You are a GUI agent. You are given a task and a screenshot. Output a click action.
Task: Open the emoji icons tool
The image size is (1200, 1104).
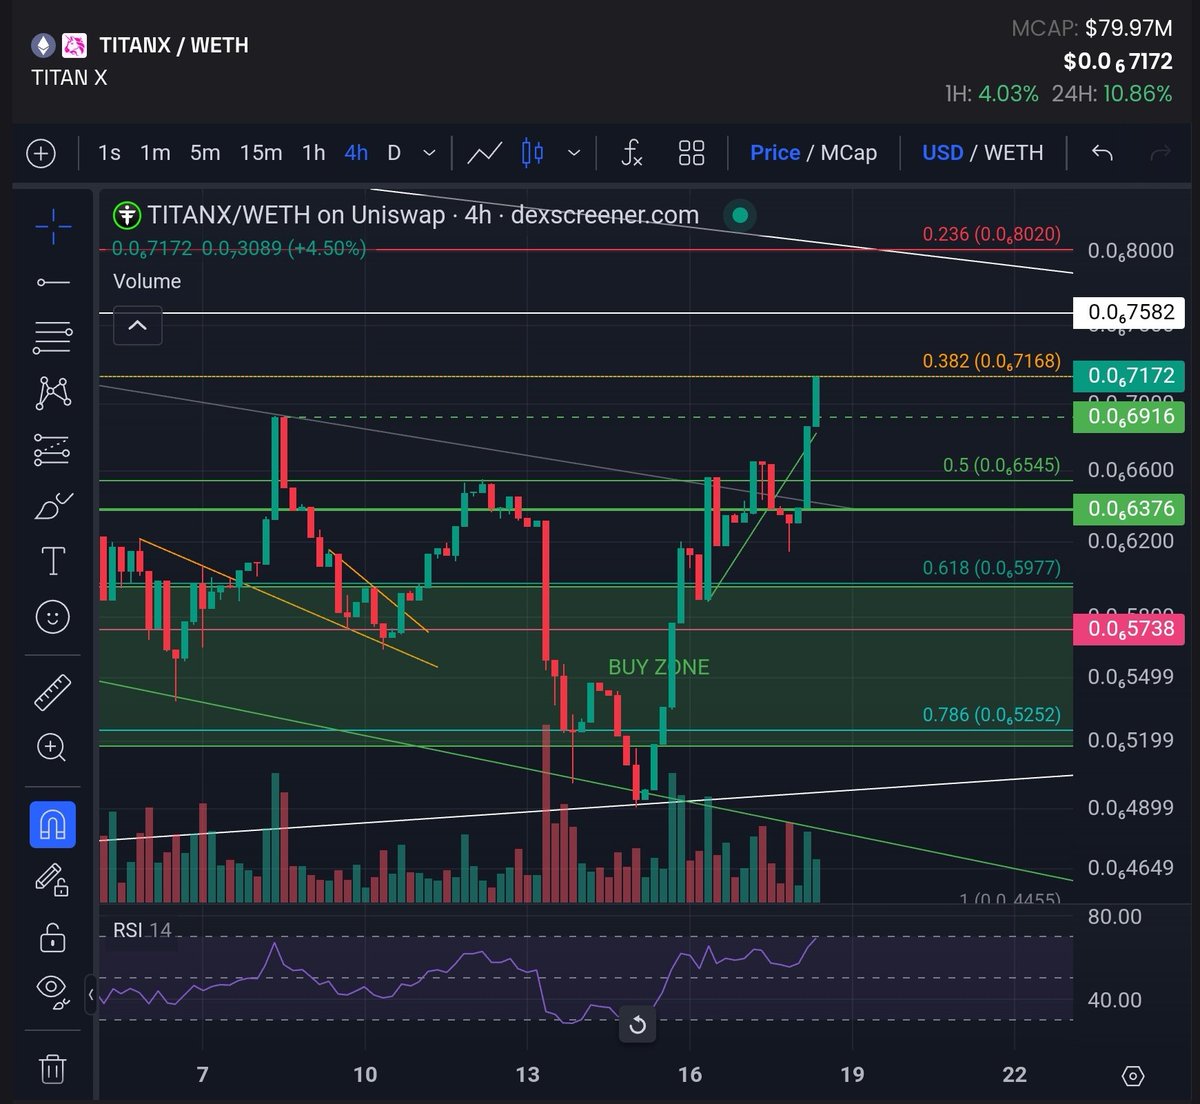coord(53,617)
